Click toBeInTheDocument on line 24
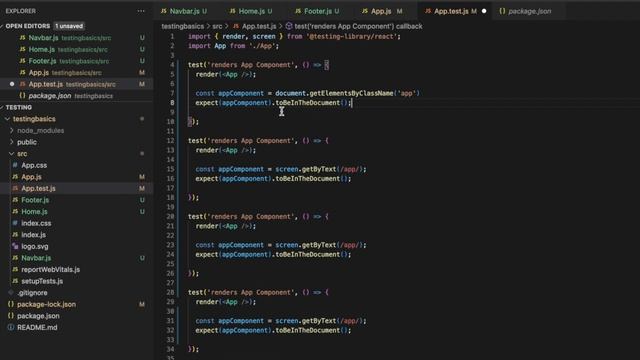Viewport: 640px width, 360px height. click(x=307, y=254)
